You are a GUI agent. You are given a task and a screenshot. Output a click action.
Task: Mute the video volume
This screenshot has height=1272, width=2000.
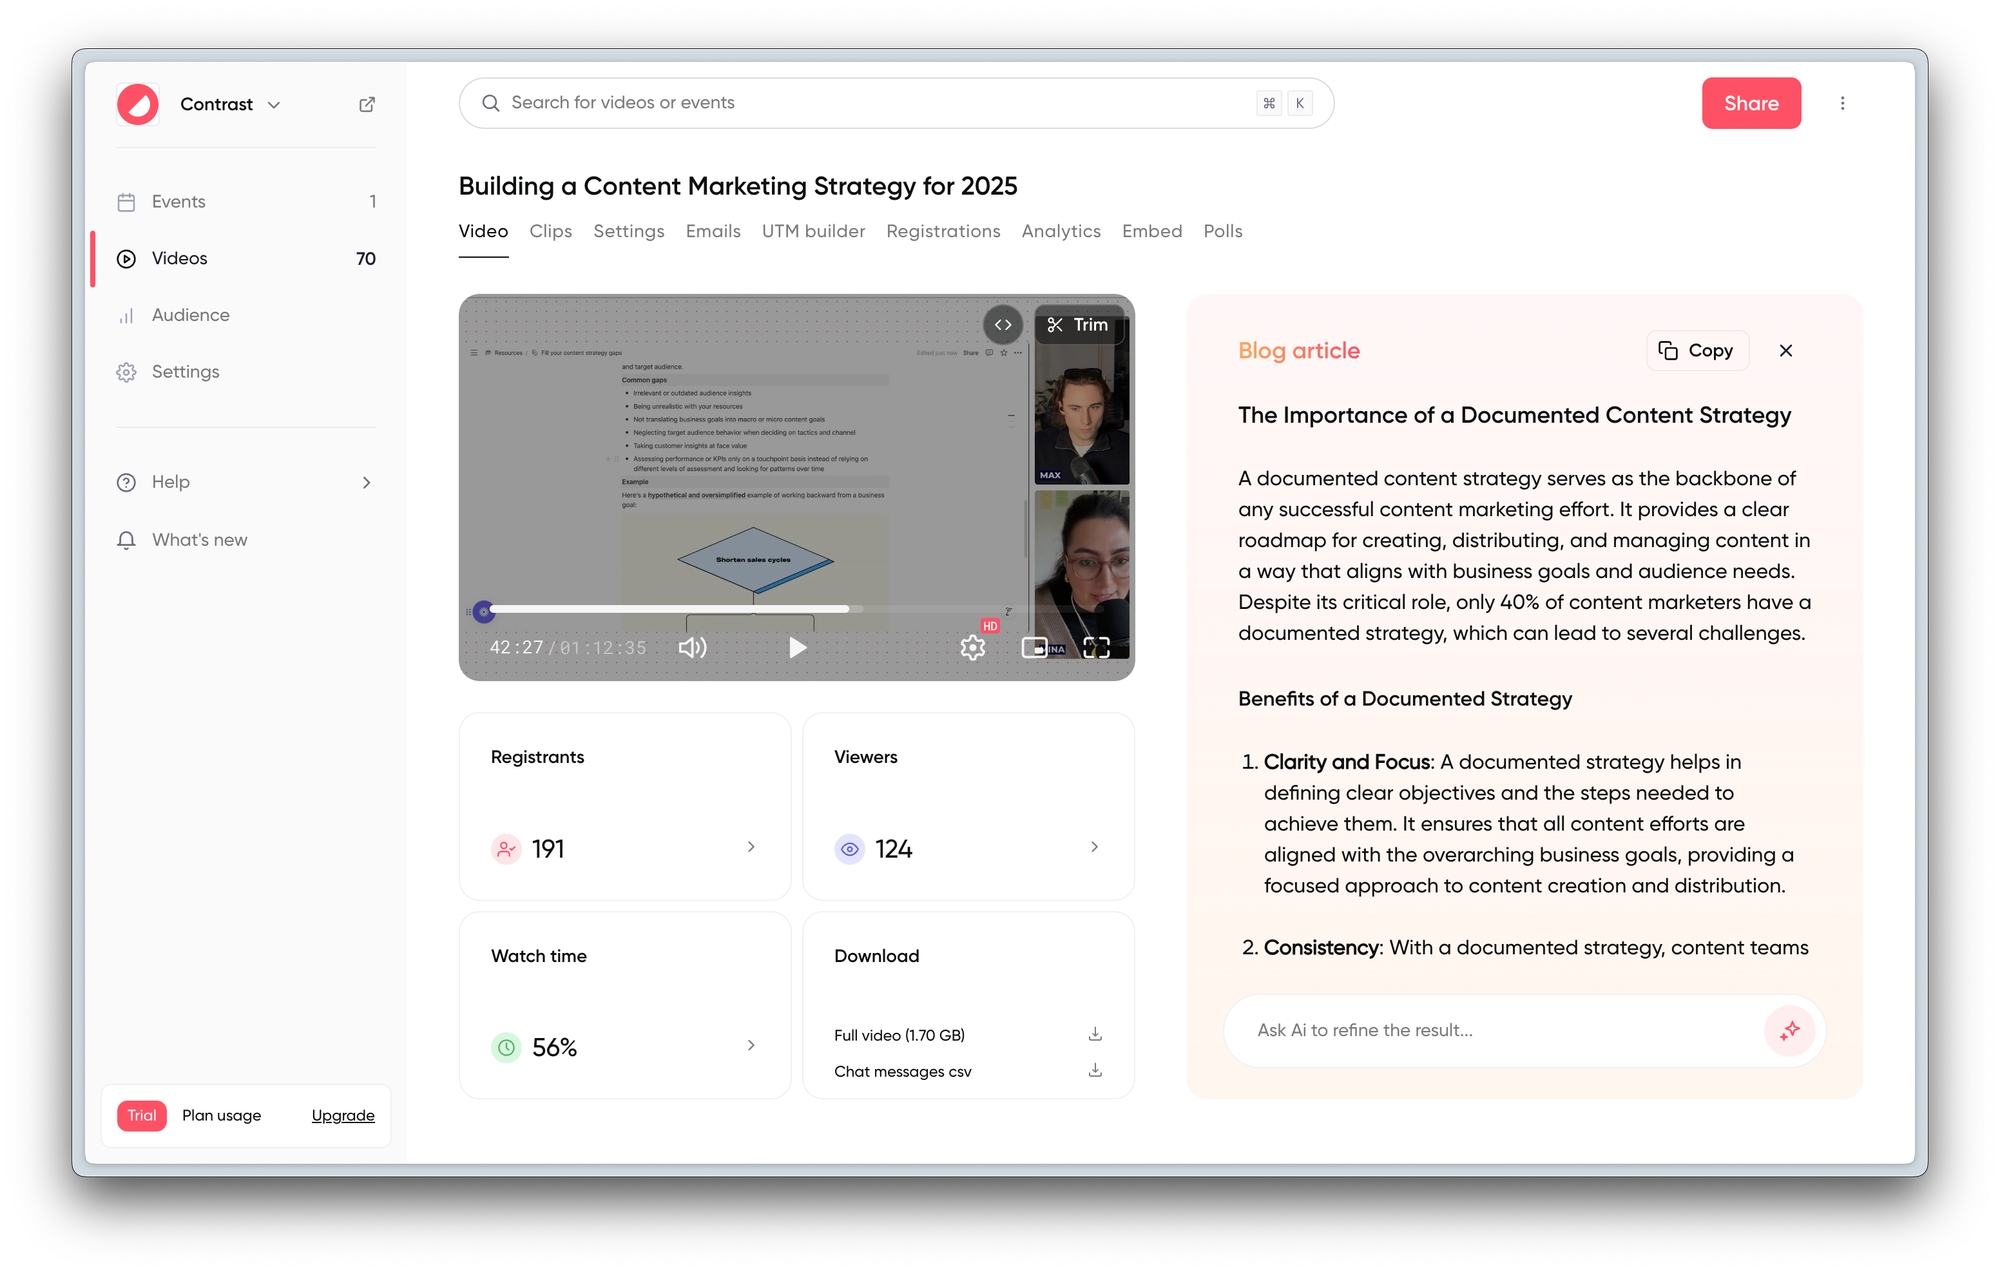[x=691, y=647]
